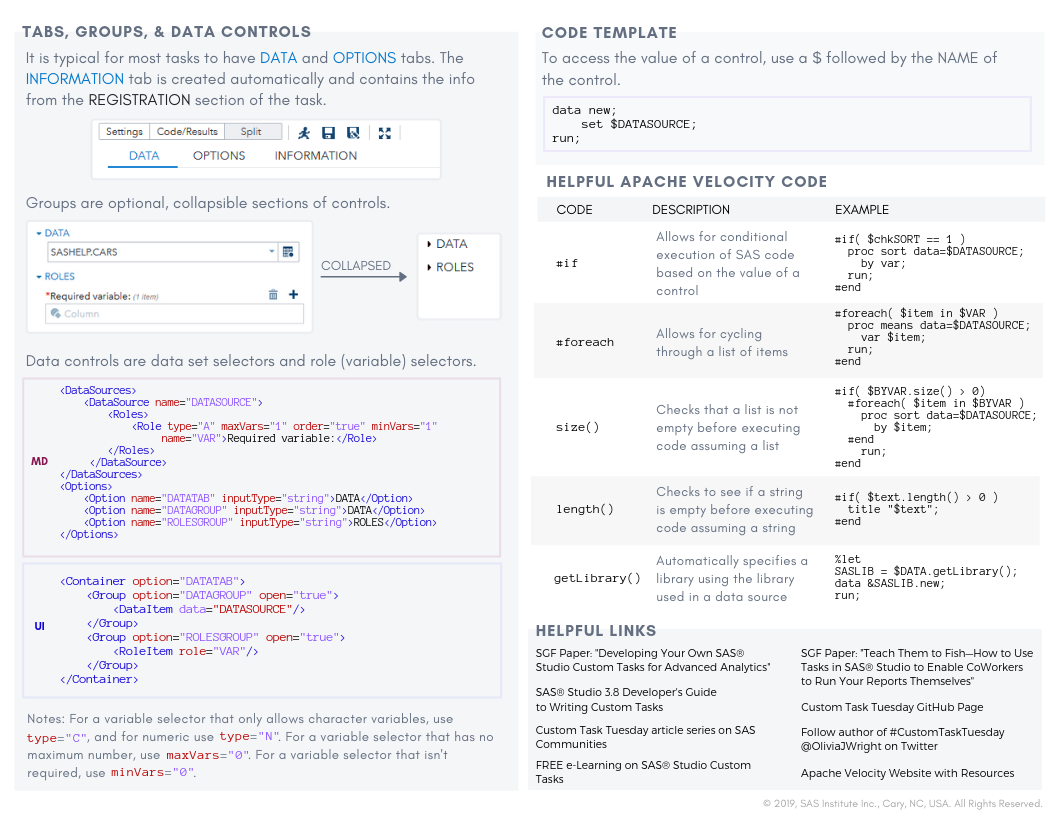Click the save-as code icon beside the save icon

353,132
